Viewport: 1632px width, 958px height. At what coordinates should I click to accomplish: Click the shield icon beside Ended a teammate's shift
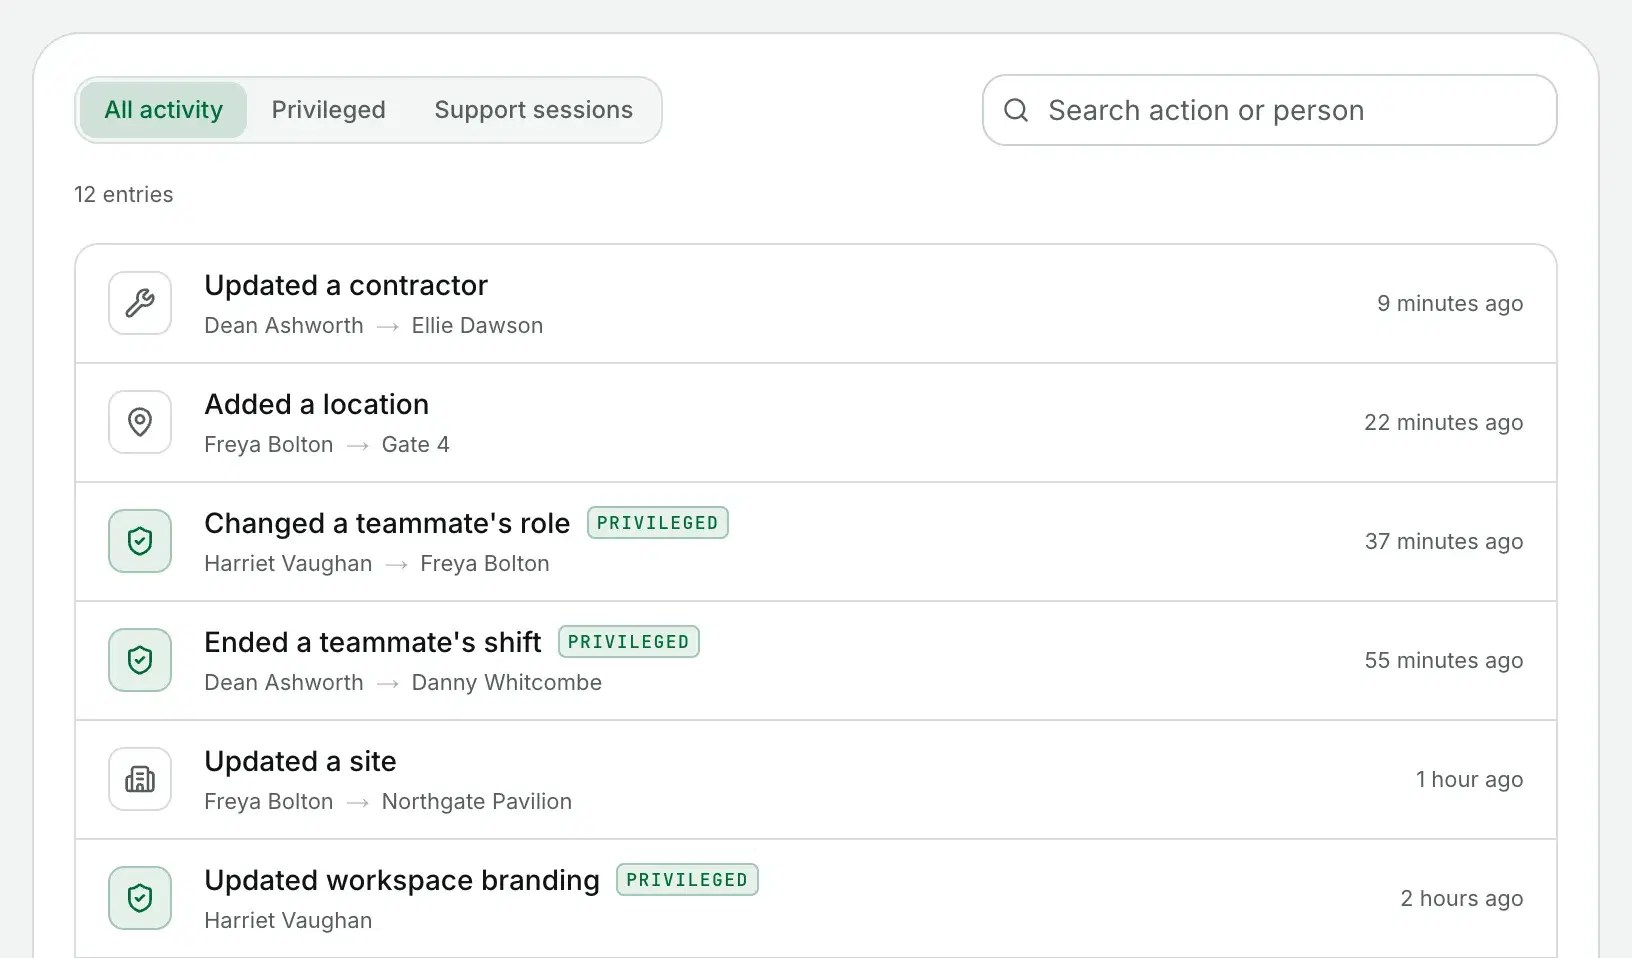click(x=140, y=660)
